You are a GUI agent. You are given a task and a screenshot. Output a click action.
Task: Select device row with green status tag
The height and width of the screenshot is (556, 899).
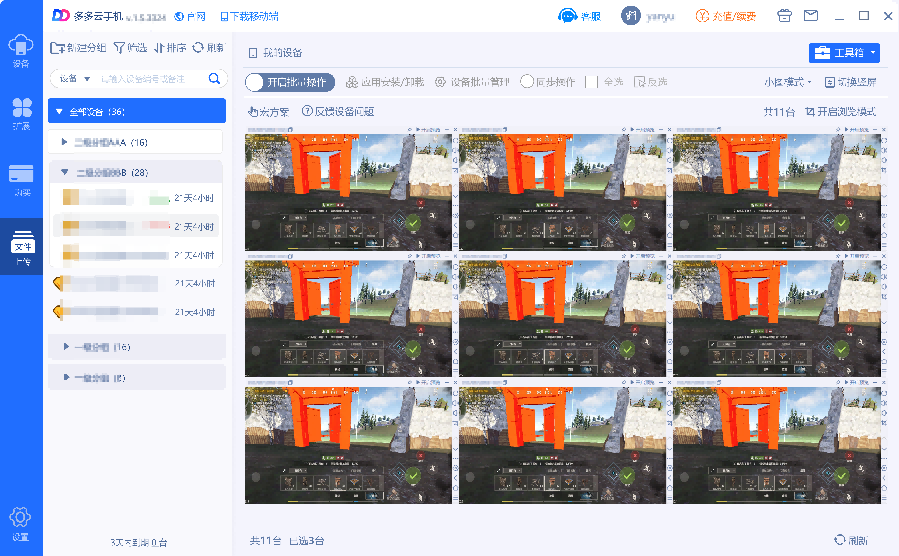(136, 198)
